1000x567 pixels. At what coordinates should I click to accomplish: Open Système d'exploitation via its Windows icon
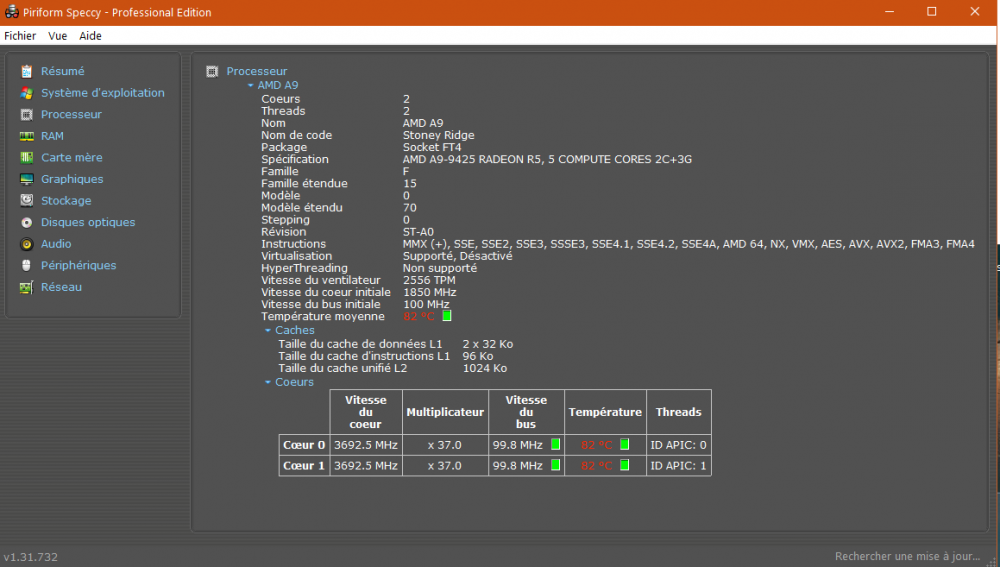tap(26, 93)
